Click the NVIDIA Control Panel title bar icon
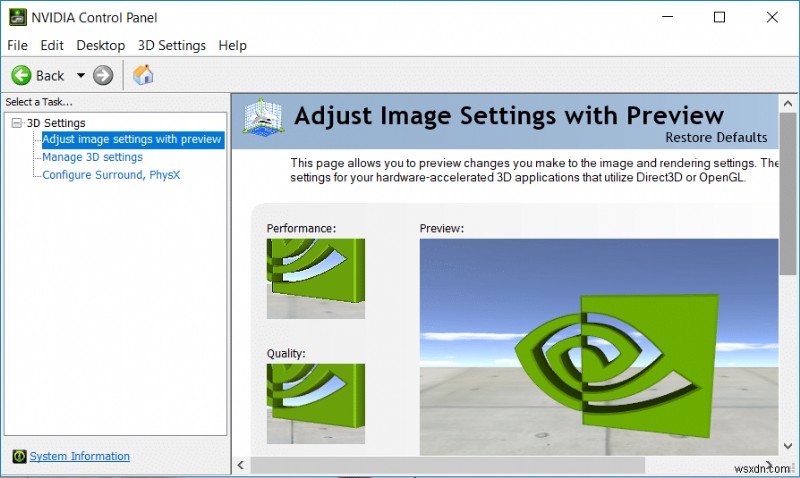Screen dimensions: 800x478 tap(16, 17)
